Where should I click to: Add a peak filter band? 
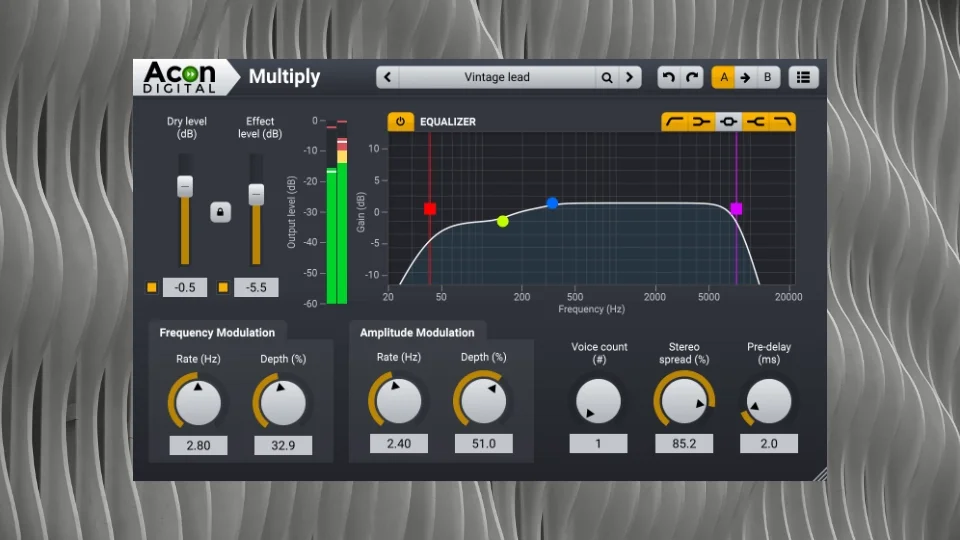click(729, 122)
